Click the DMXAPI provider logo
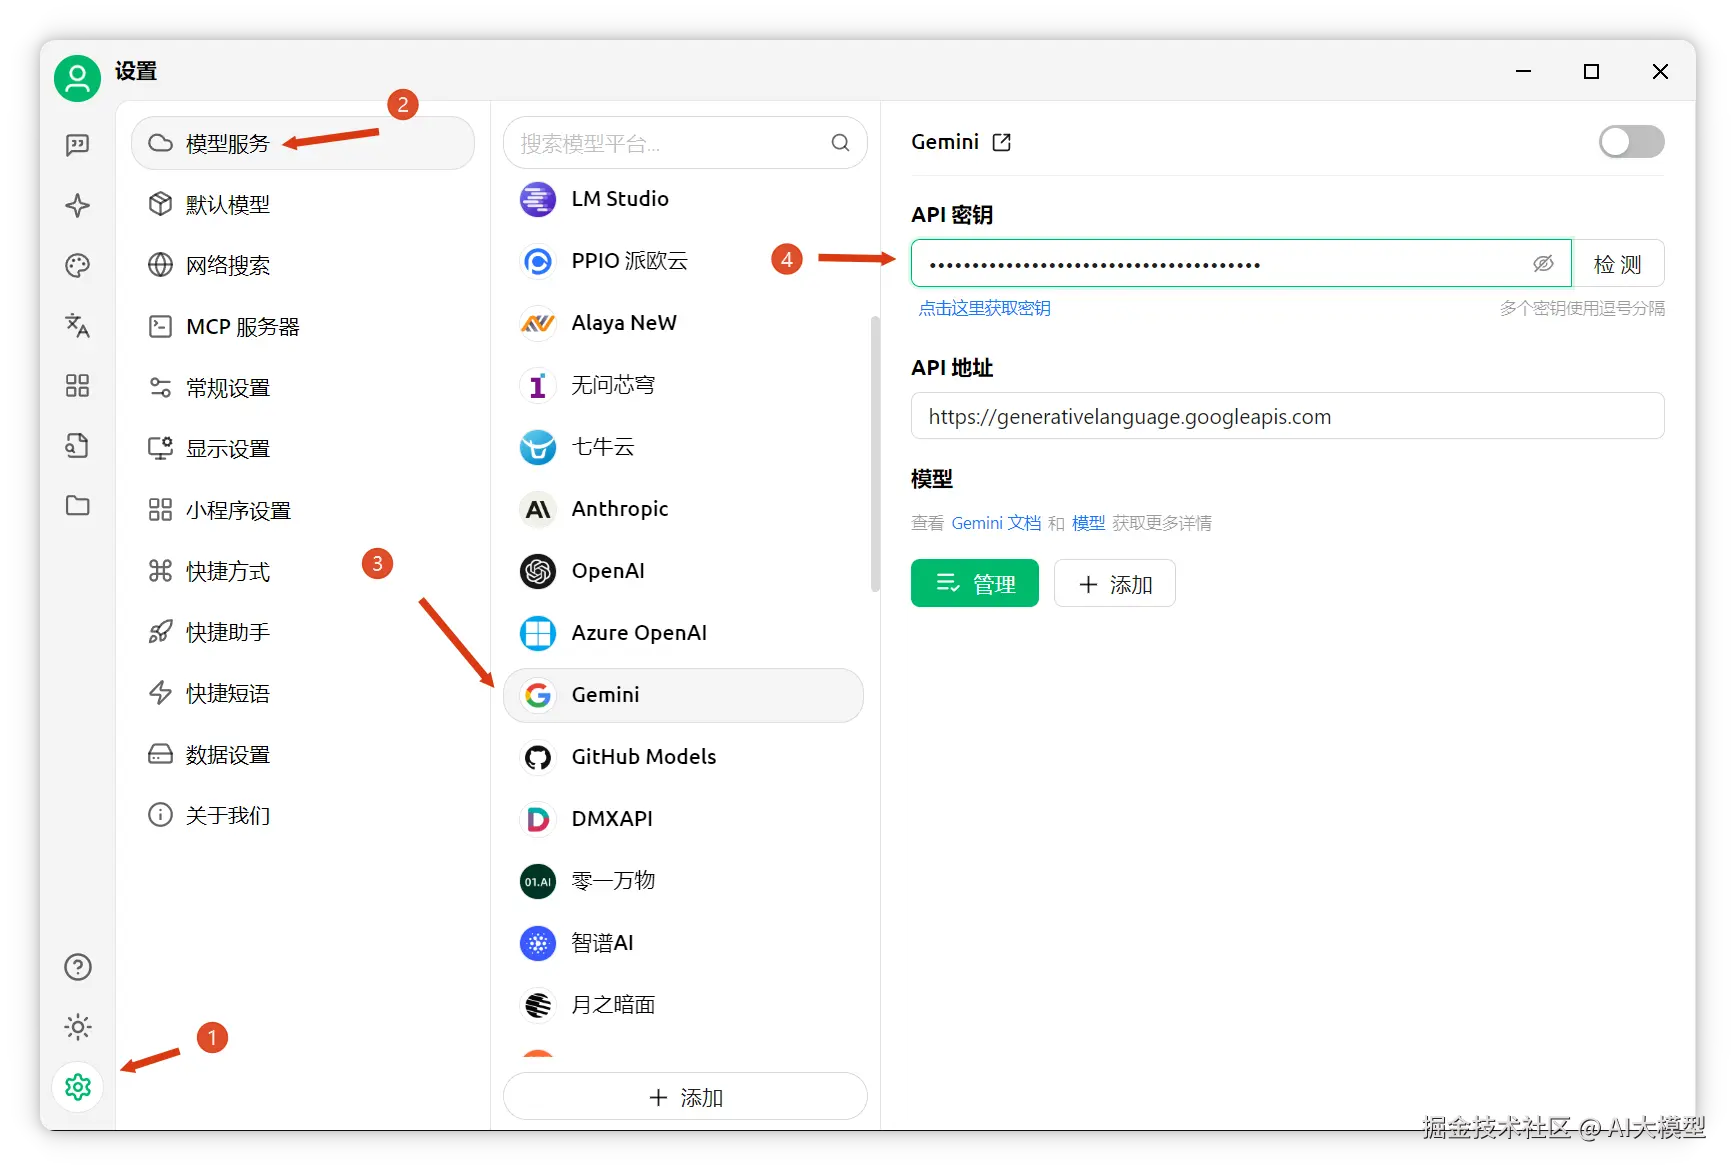This screenshot has width=1736, height=1171. (538, 819)
